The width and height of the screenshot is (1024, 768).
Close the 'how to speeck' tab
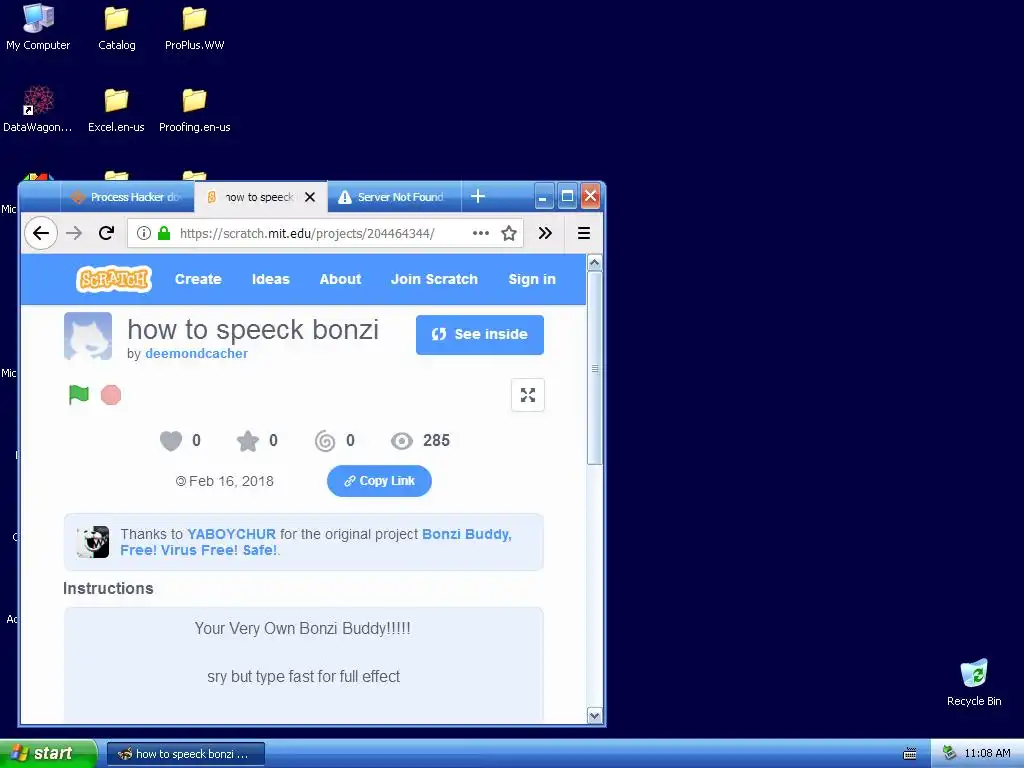coord(310,197)
